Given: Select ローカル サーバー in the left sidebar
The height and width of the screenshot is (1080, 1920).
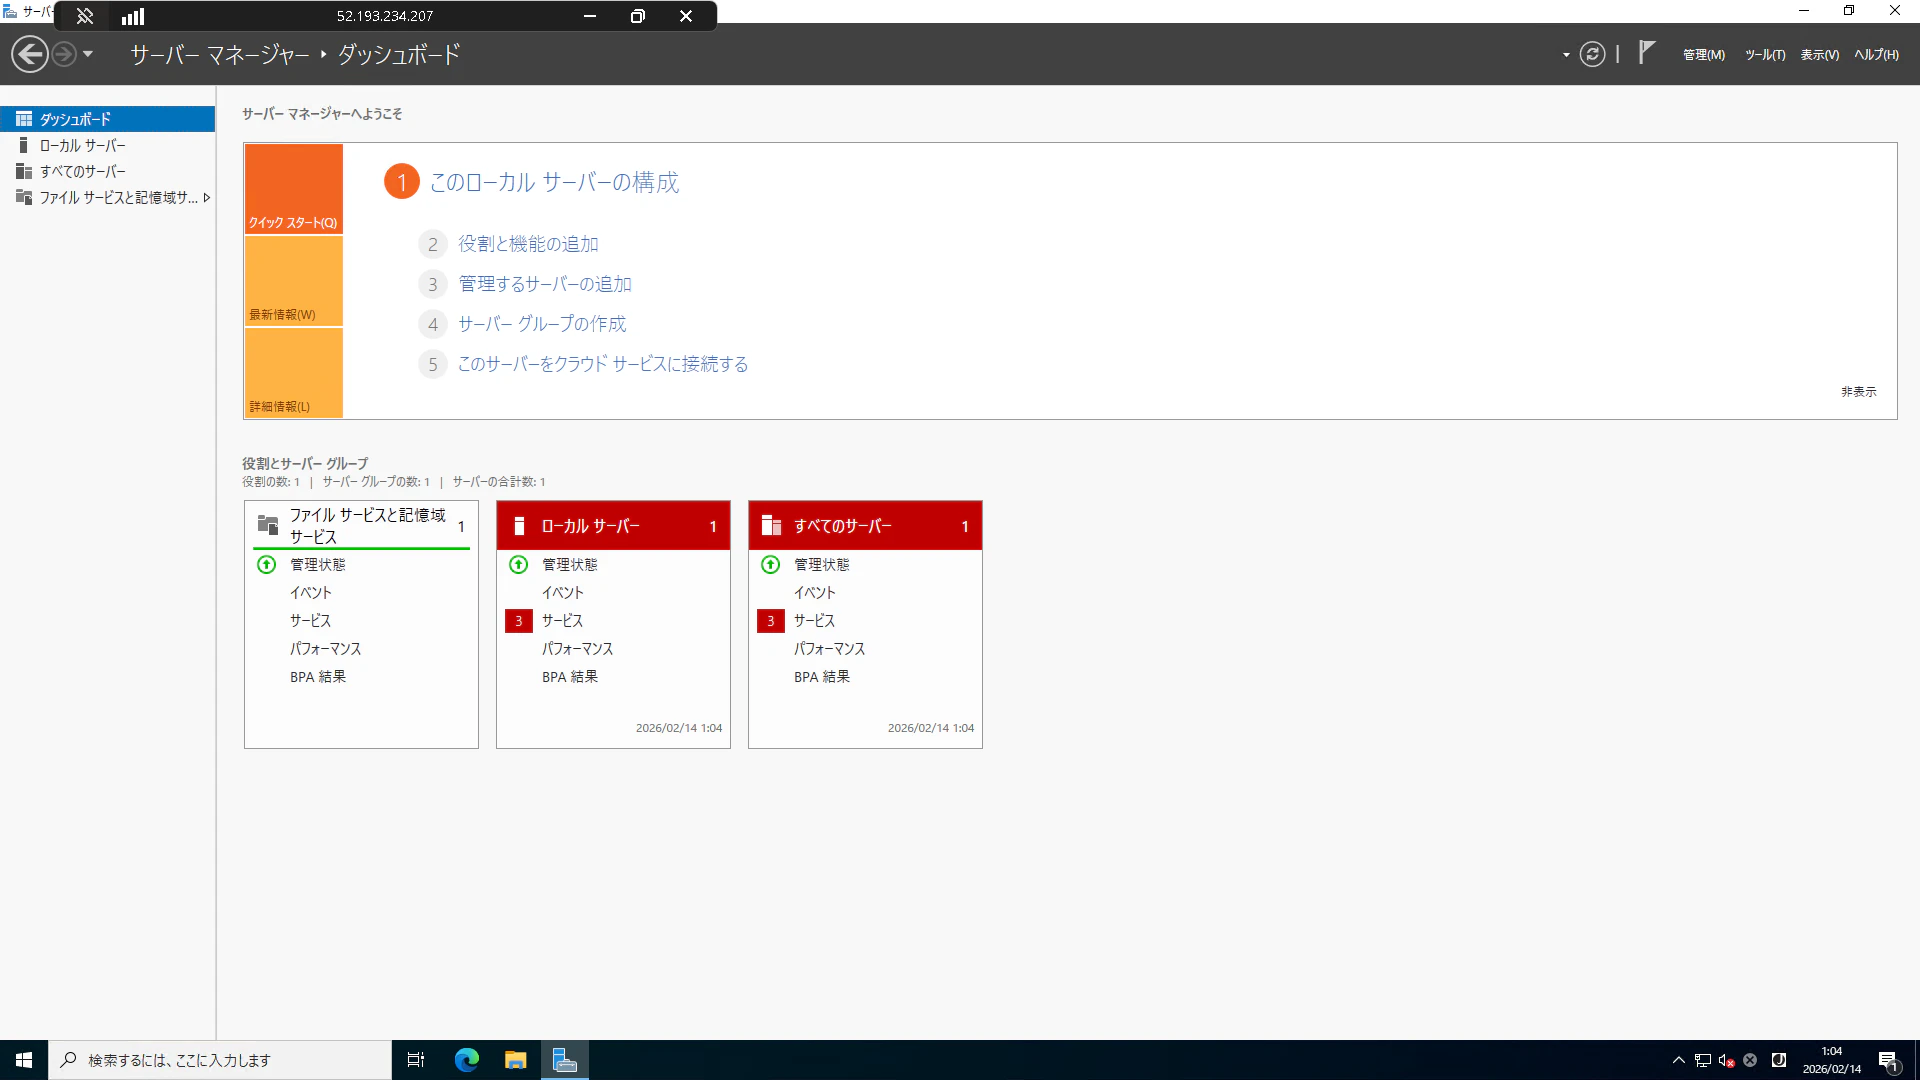Looking at the screenshot, I should (x=82, y=145).
